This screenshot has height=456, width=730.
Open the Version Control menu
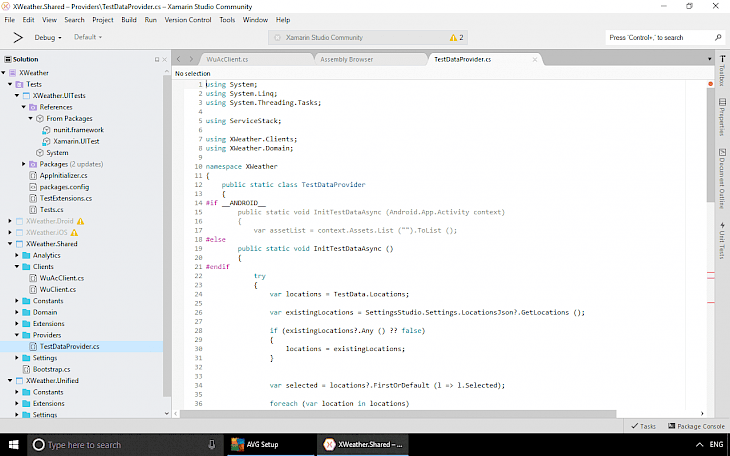[188, 20]
